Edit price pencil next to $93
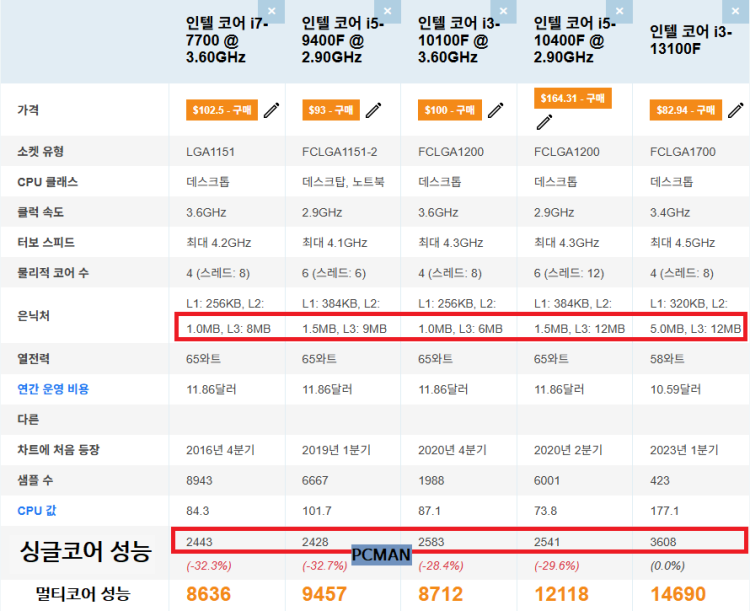Viewport: 750px width, 611px height. point(373,110)
